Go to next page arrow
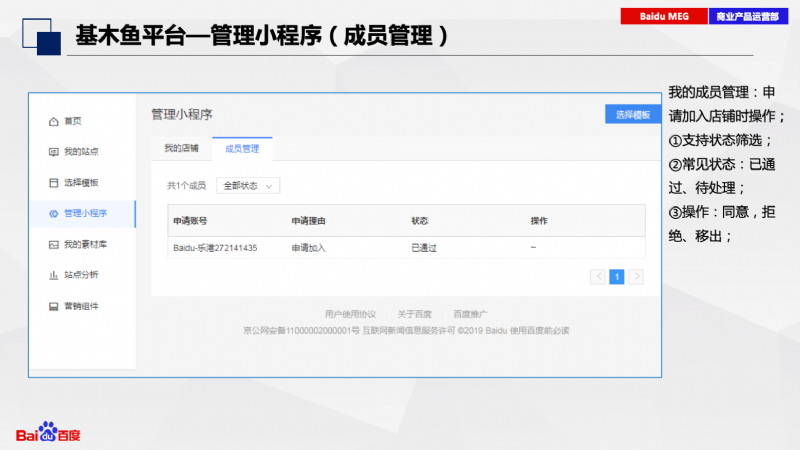The image size is (800, 450). click(x=636, y=277)
